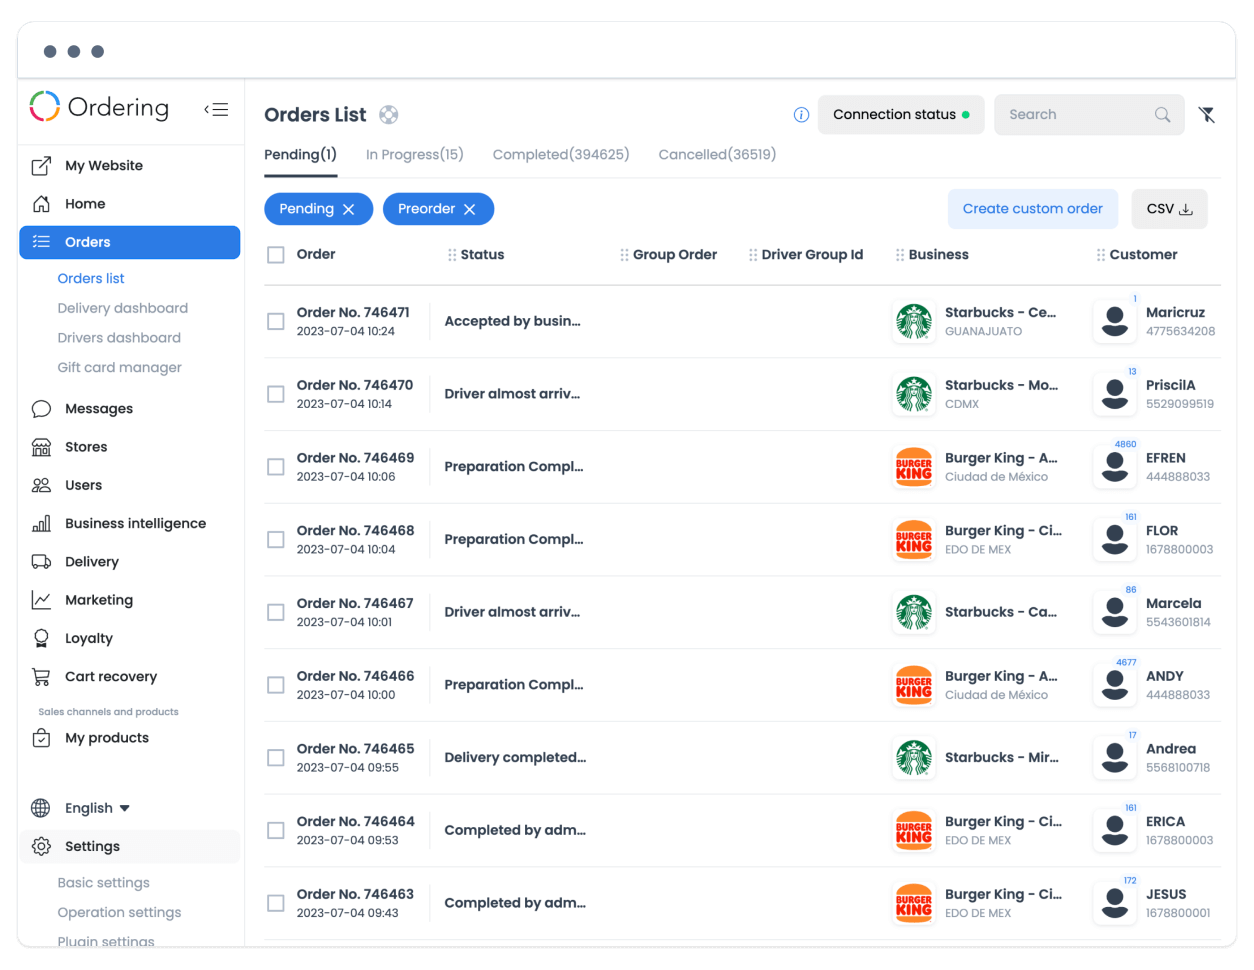Click the Stores storefront icon
The width and height of the screenshot is (1254, 970).
tap(41, 447)
